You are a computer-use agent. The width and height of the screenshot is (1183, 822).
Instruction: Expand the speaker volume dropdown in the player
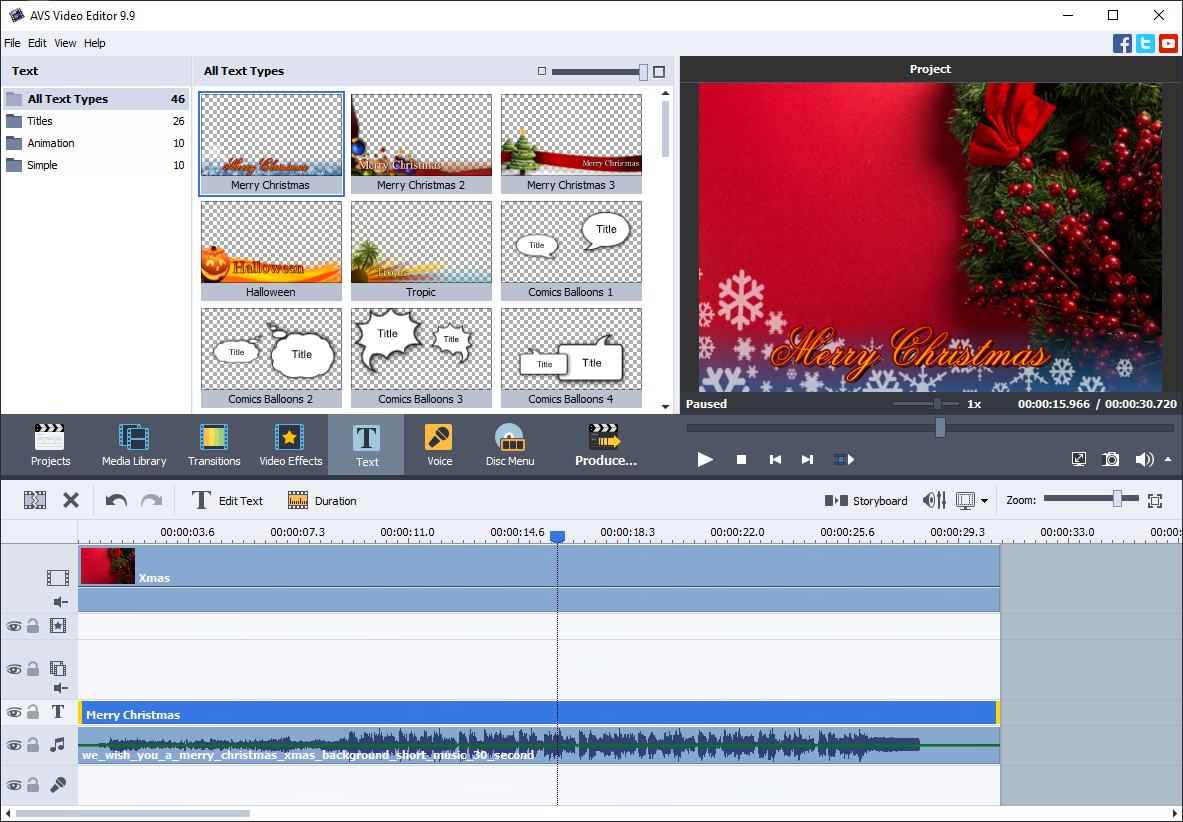pyautogui.click(x=1167, y=459)
